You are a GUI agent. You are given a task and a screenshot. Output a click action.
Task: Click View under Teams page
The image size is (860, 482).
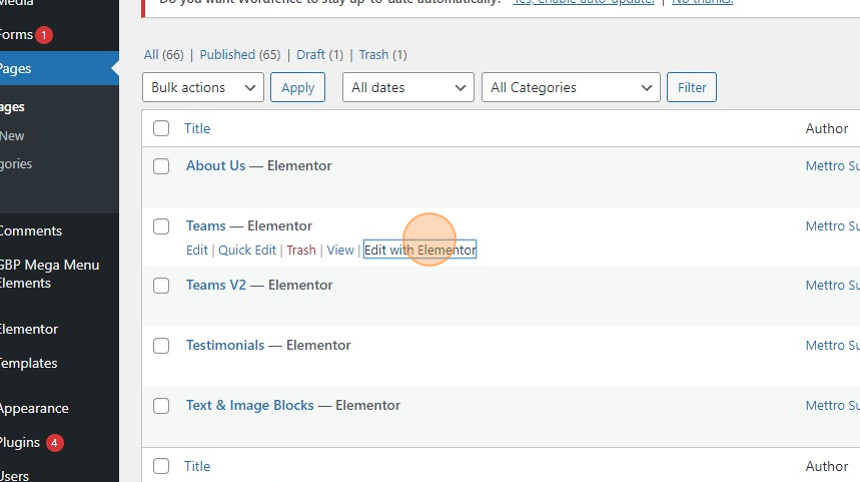341,250
